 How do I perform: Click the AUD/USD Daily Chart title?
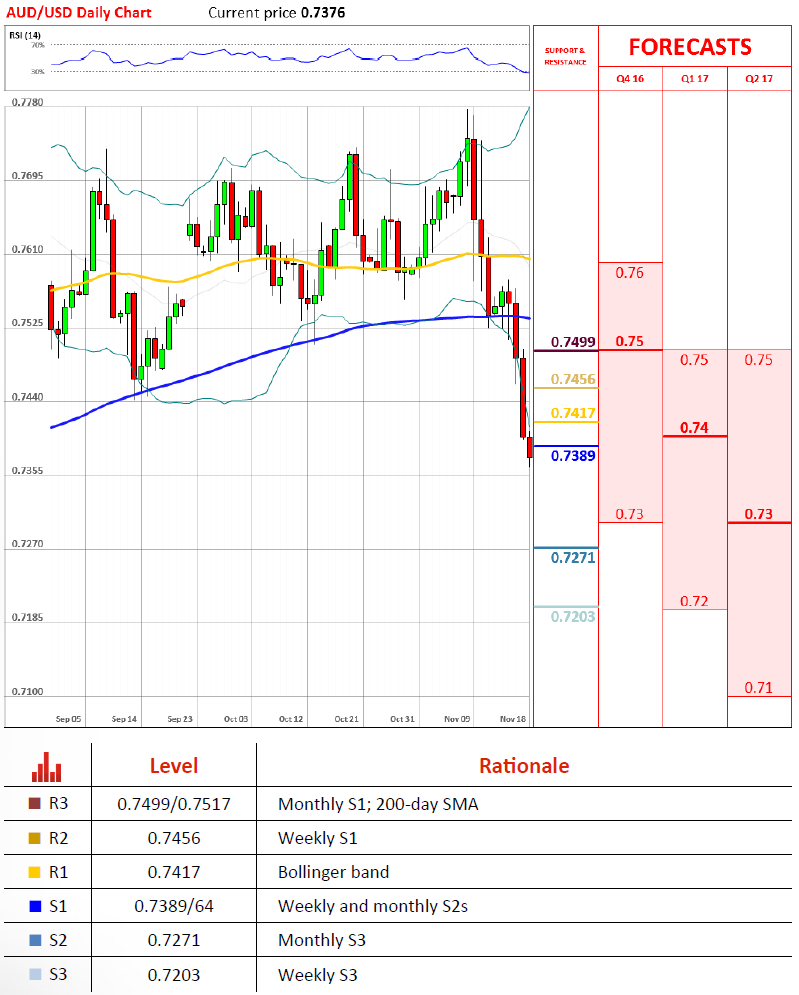pyautogui.click(x=79, y=13)
